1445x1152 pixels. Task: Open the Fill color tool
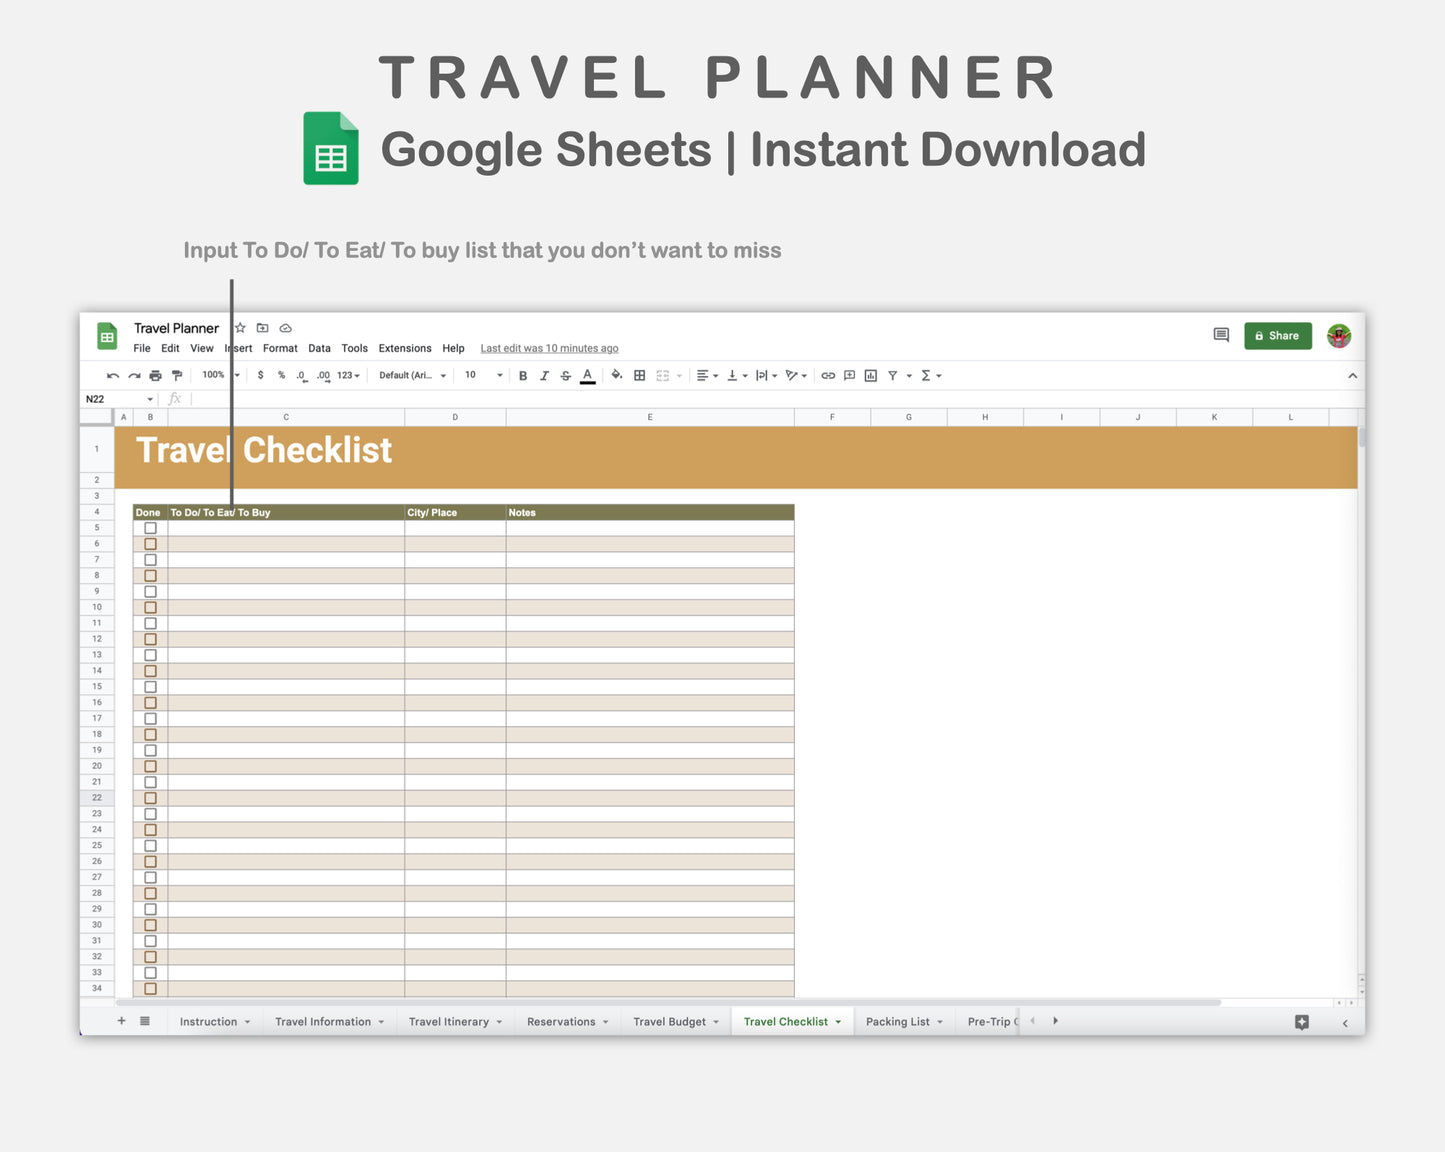click(x=616, y=375)
